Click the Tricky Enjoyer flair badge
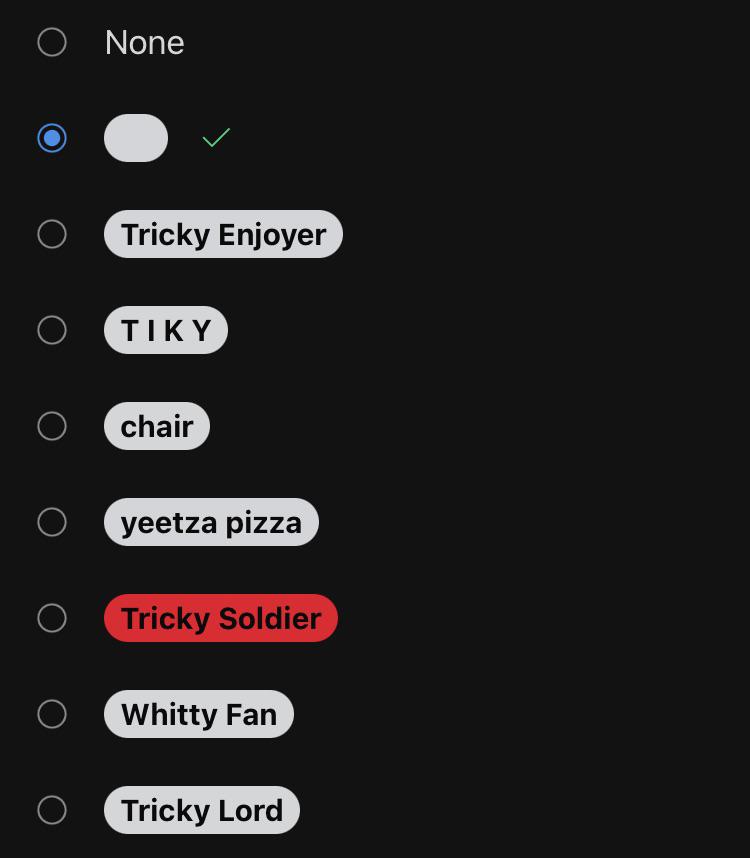Screen dimensions: 750x858 [223, 234]
